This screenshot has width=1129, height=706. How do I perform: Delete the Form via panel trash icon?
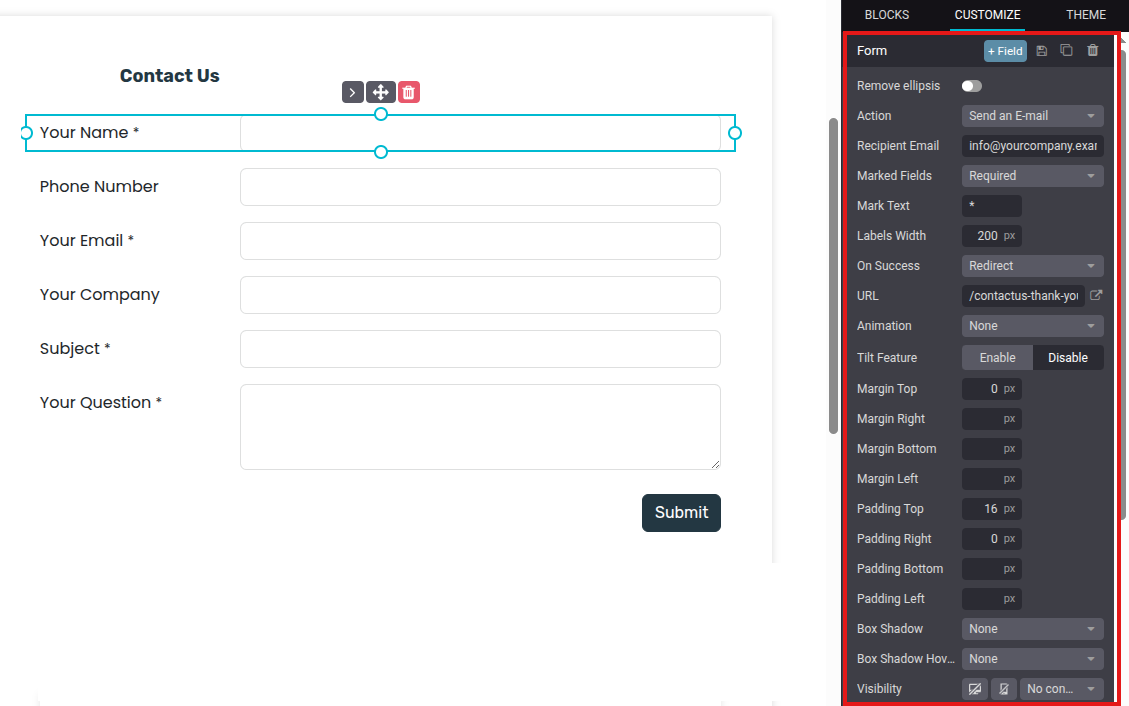point(1093,51)
